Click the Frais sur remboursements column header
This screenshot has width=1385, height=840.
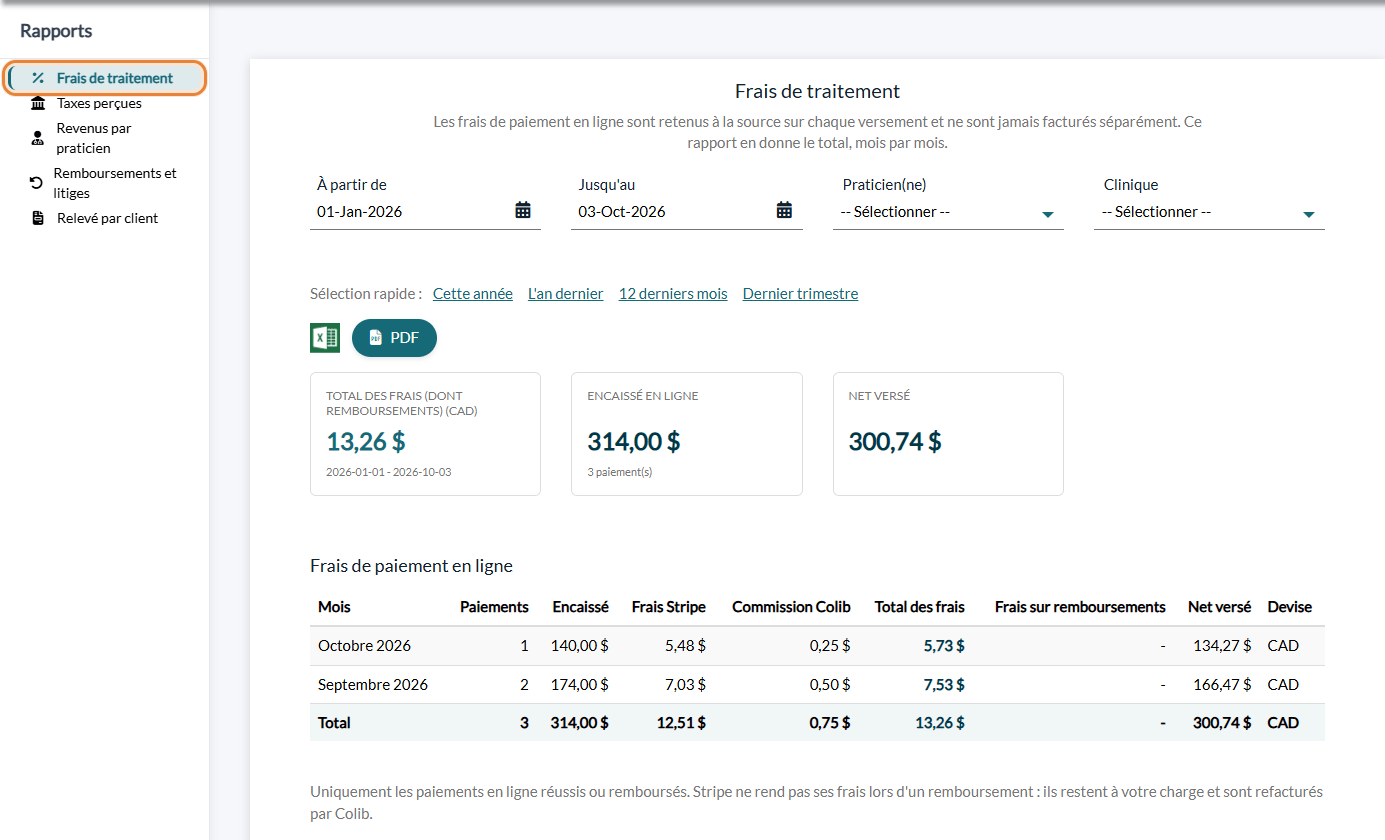point(1080,607)
